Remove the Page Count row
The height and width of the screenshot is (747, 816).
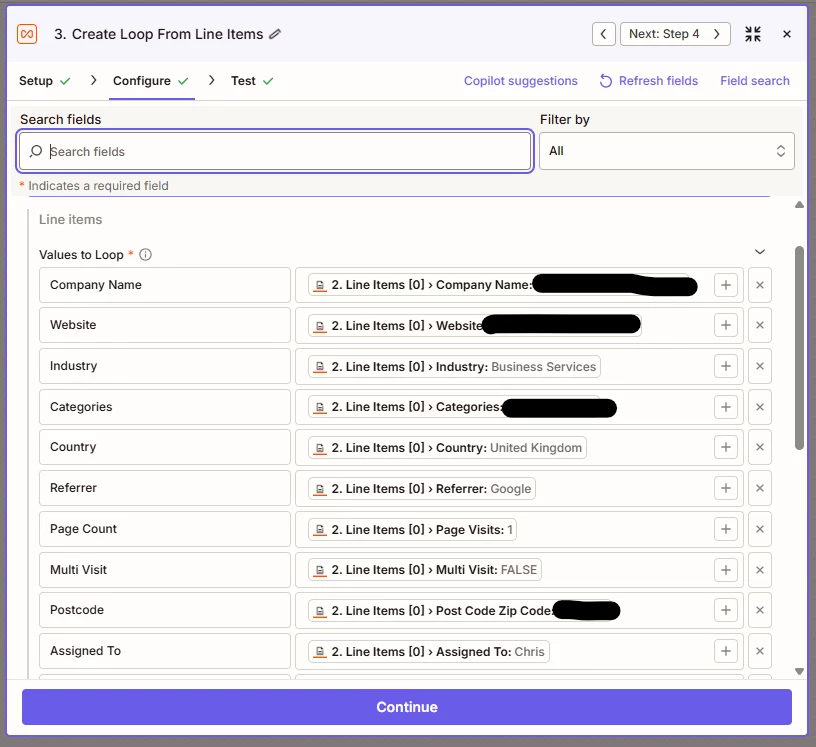click(760, 529)
